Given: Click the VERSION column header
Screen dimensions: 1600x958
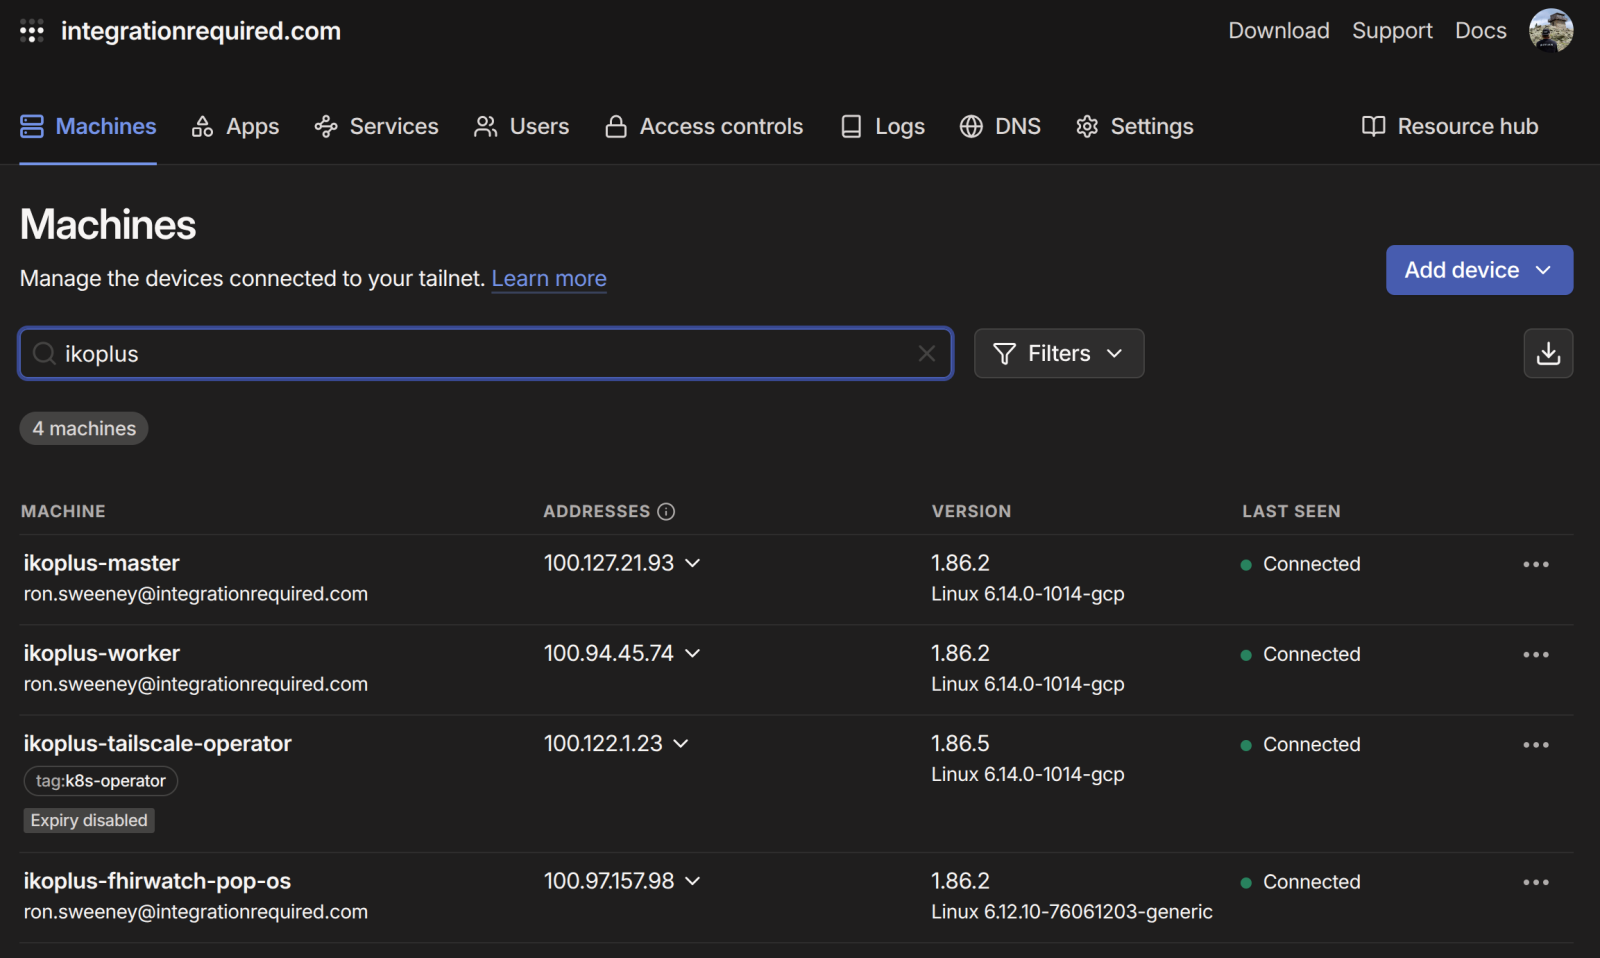Looking at the screenshot, I should 971,511.
